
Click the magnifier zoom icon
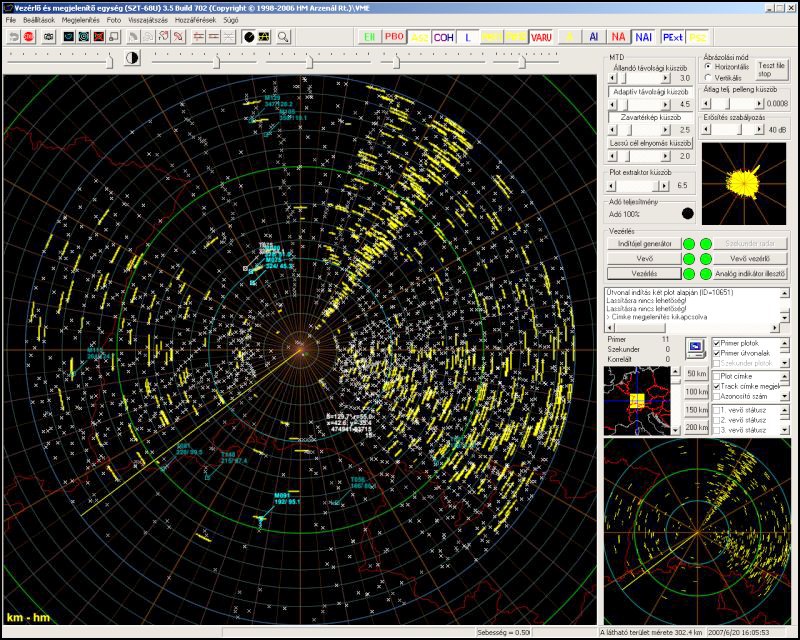[284, 37]
